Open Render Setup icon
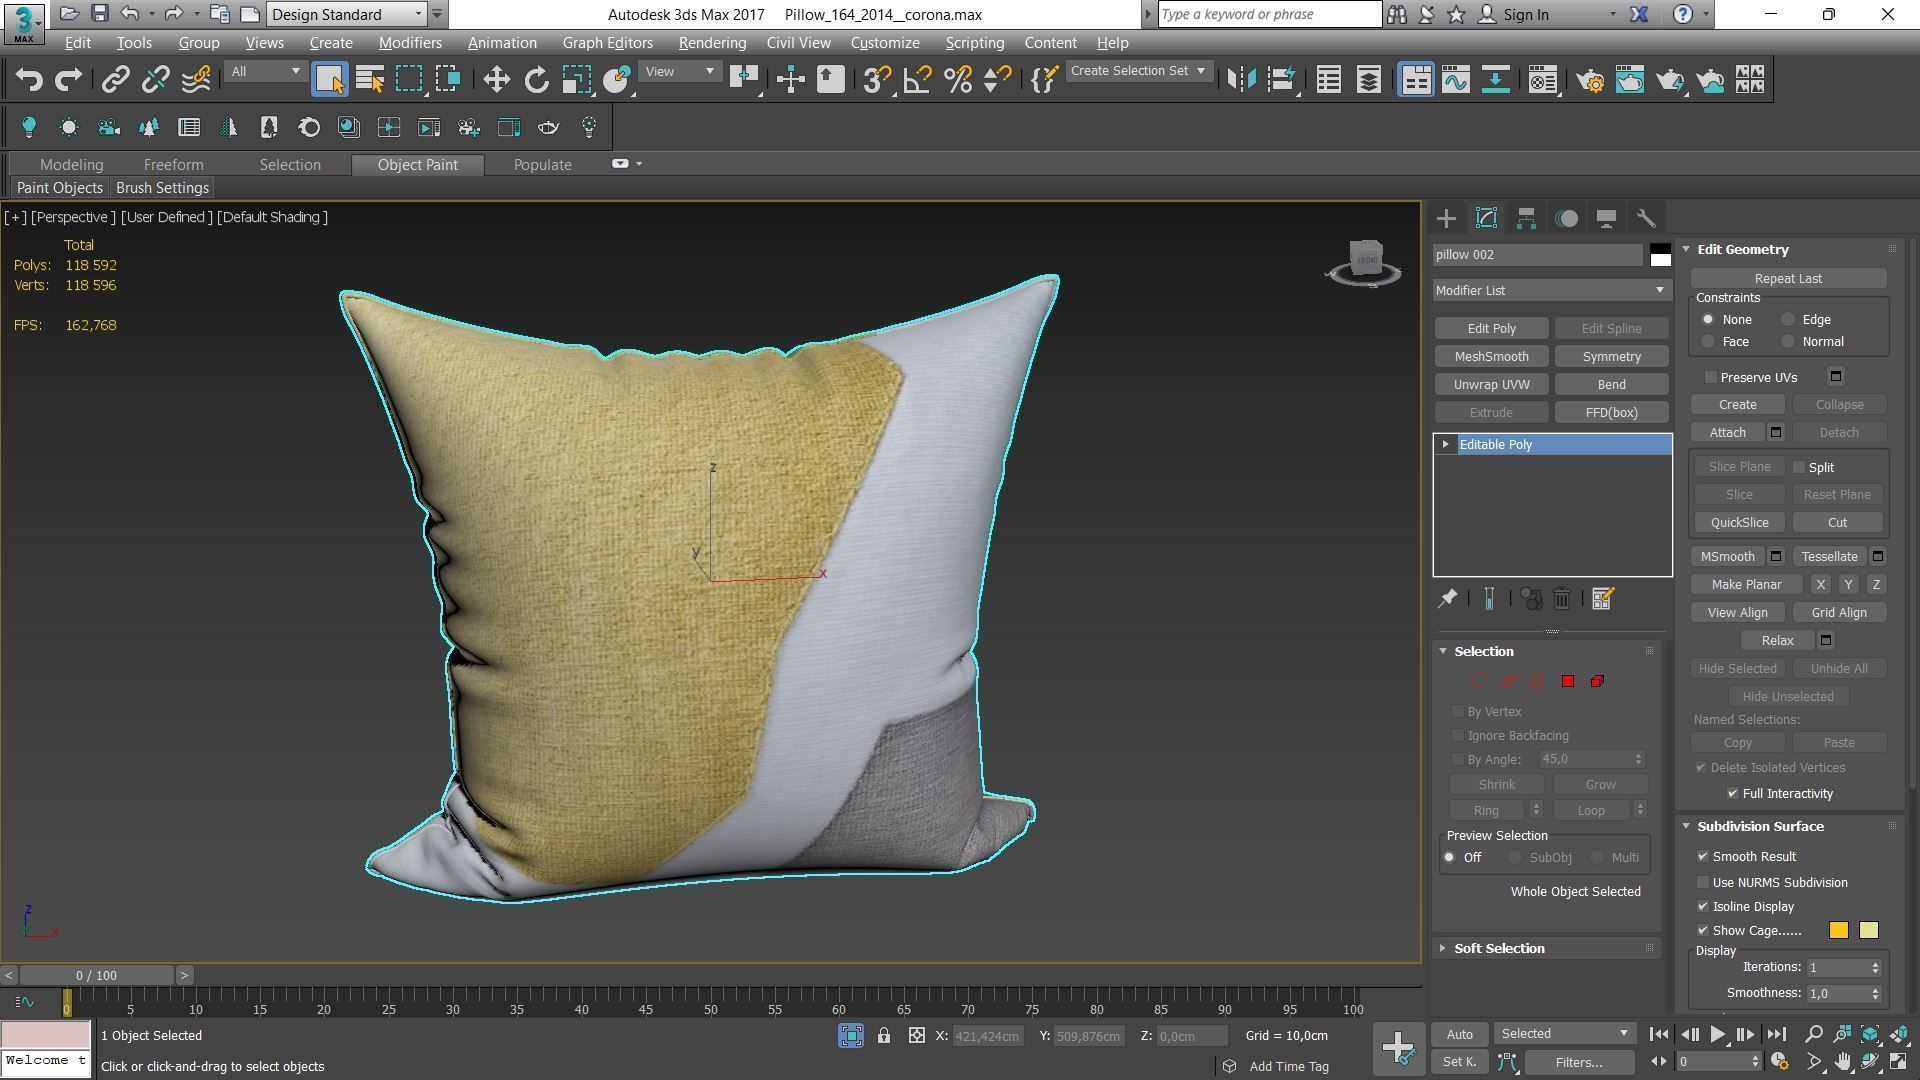1920x1080 pixels. (1590, 80)
